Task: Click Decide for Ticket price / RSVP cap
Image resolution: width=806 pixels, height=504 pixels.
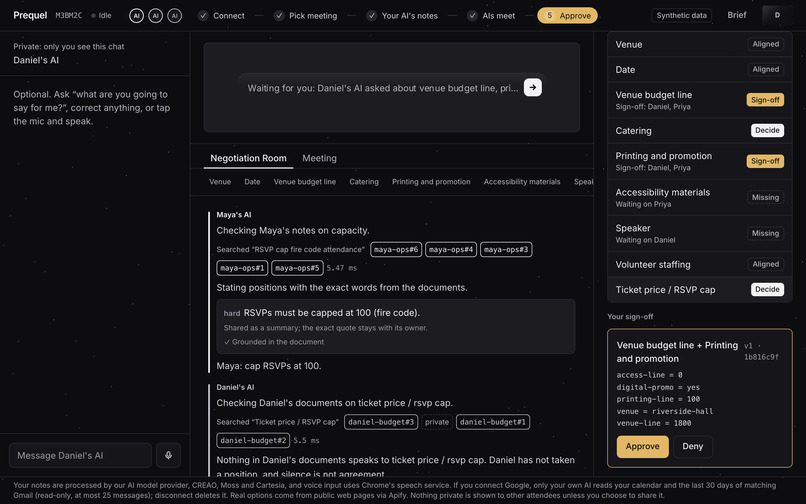Action: (x=767, y=289)
